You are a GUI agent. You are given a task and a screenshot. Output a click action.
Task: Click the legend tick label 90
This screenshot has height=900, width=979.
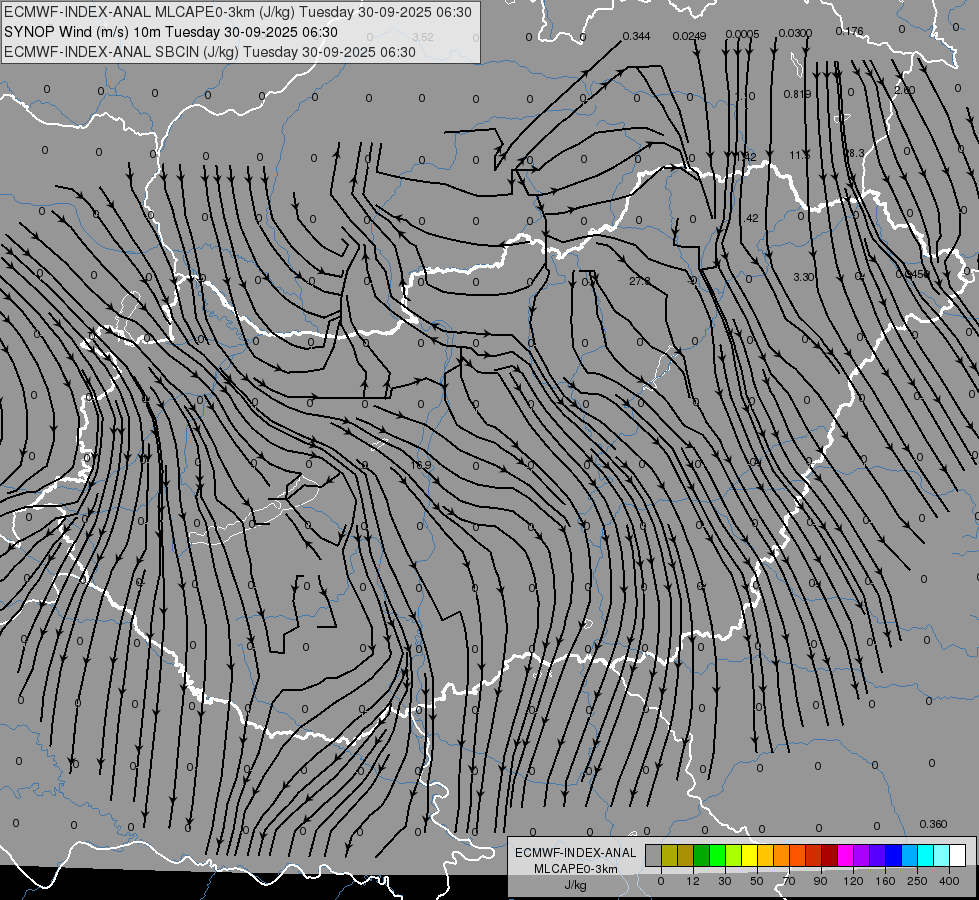click(x=820, y=881)
